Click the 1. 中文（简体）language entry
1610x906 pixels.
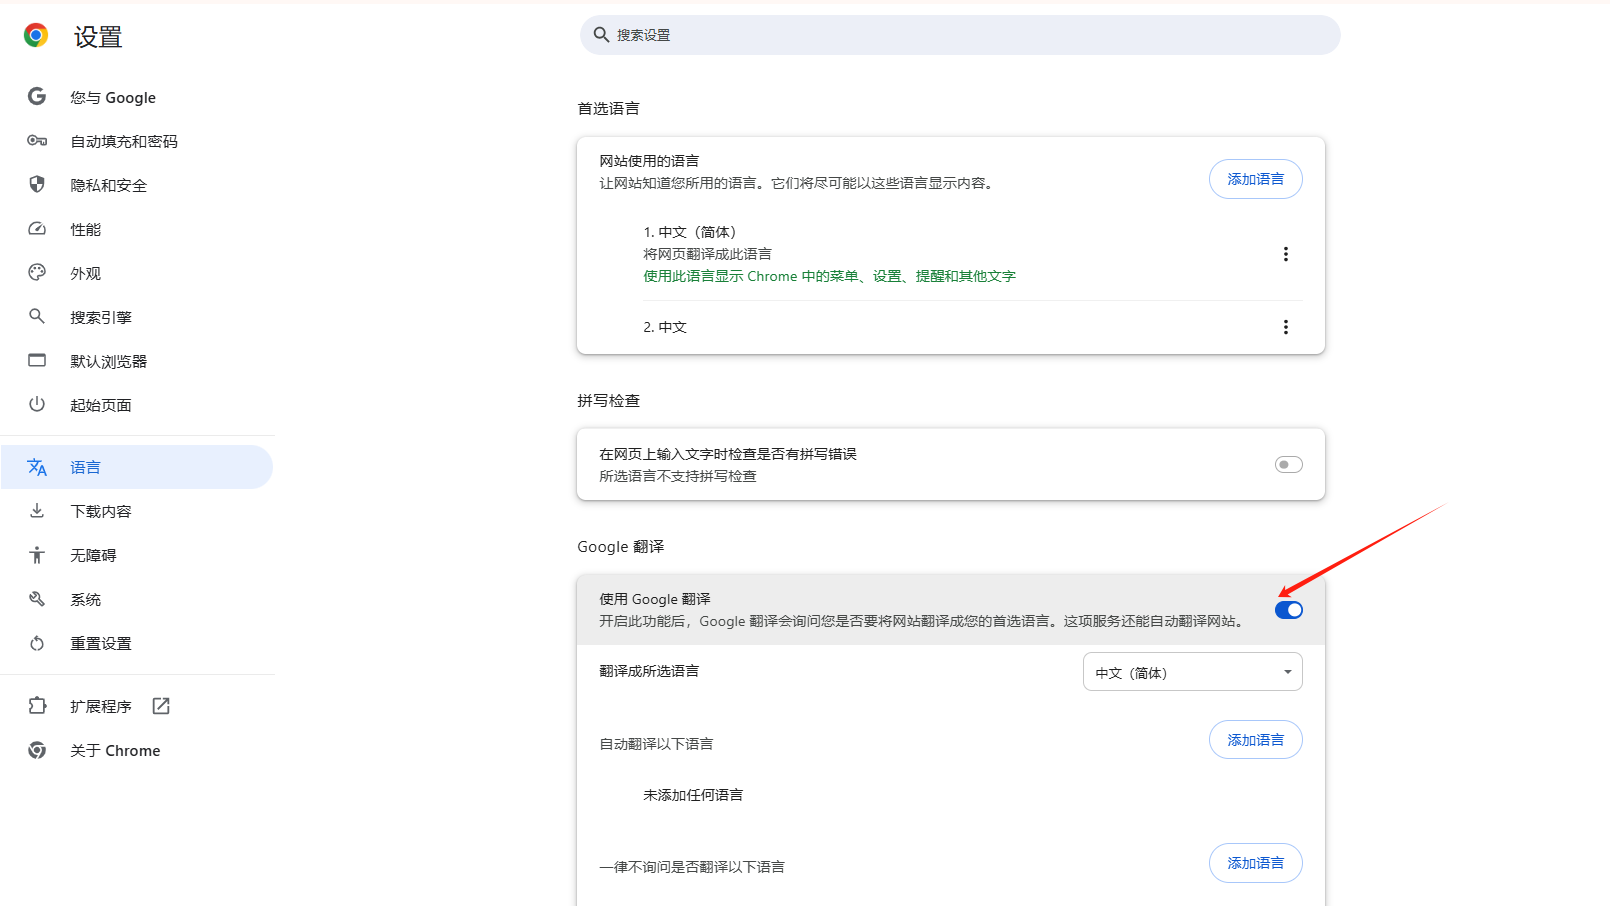pyautogui.click(x=690, y=232)
